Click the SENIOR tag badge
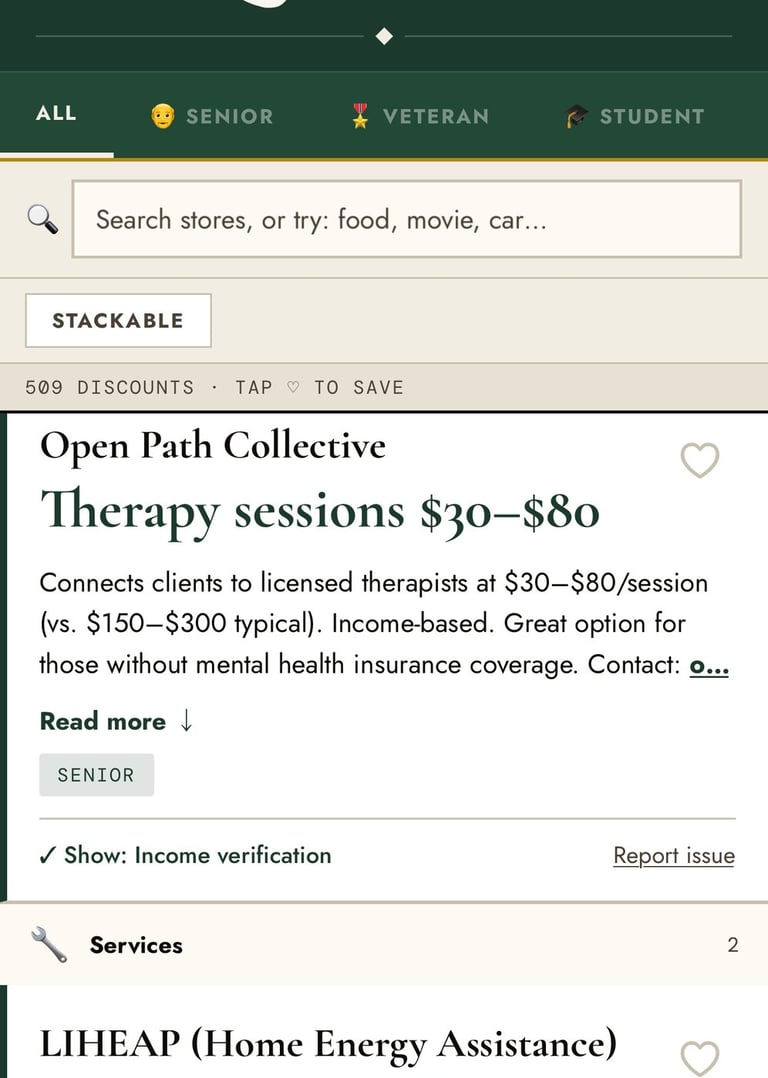The width and height of the screenshot is (768, 1078). pyautogui.click(x=96, y=775)
